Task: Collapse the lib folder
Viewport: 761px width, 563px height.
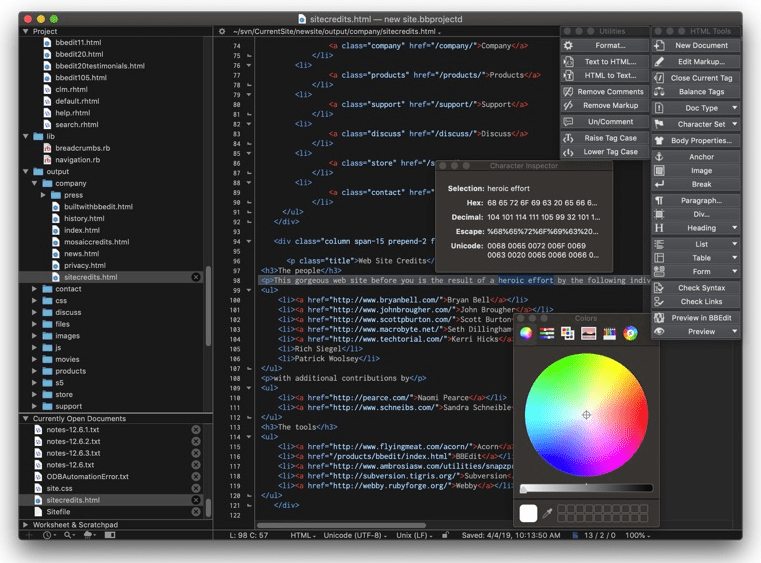Action: tap(25, 136)
